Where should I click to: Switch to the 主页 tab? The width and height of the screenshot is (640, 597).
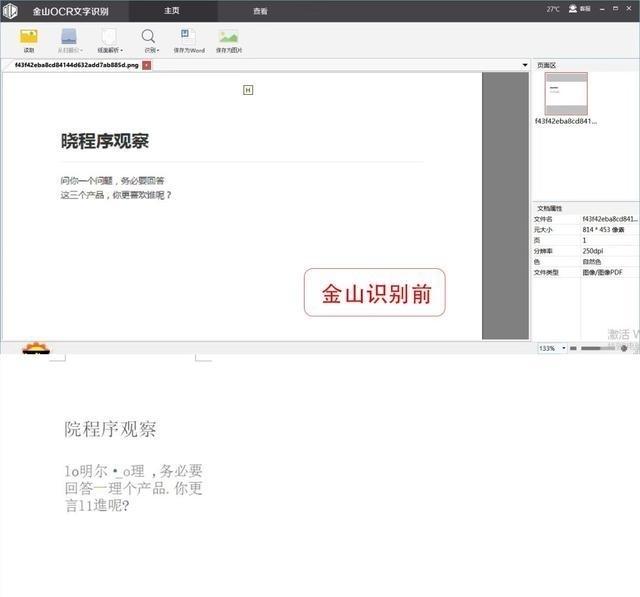pyautogui.click(x=172, y=11)
